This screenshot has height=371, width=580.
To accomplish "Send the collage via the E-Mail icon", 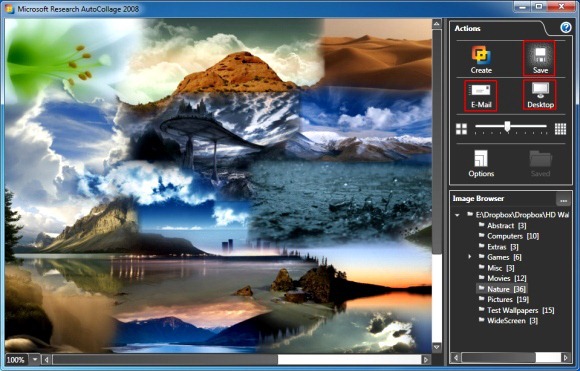I will coord(480,95).
